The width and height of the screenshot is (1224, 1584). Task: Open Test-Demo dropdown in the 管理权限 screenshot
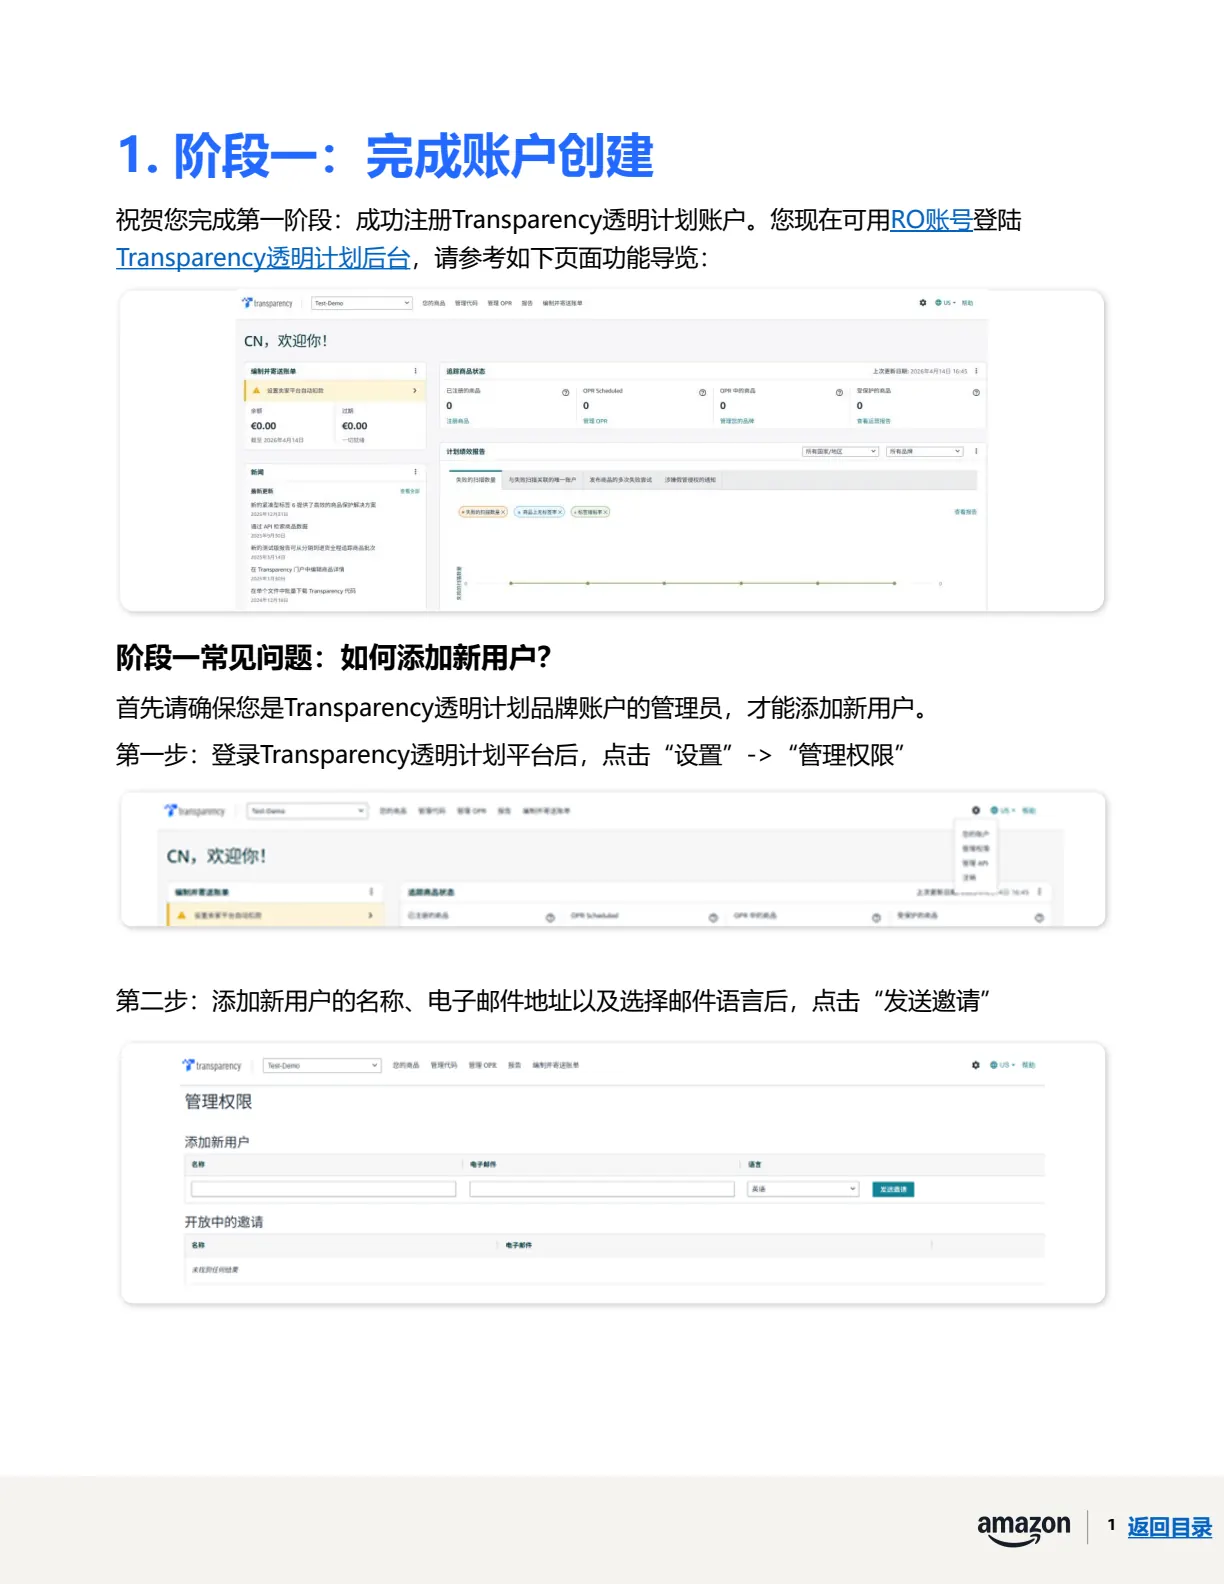tap(322, 1066)
